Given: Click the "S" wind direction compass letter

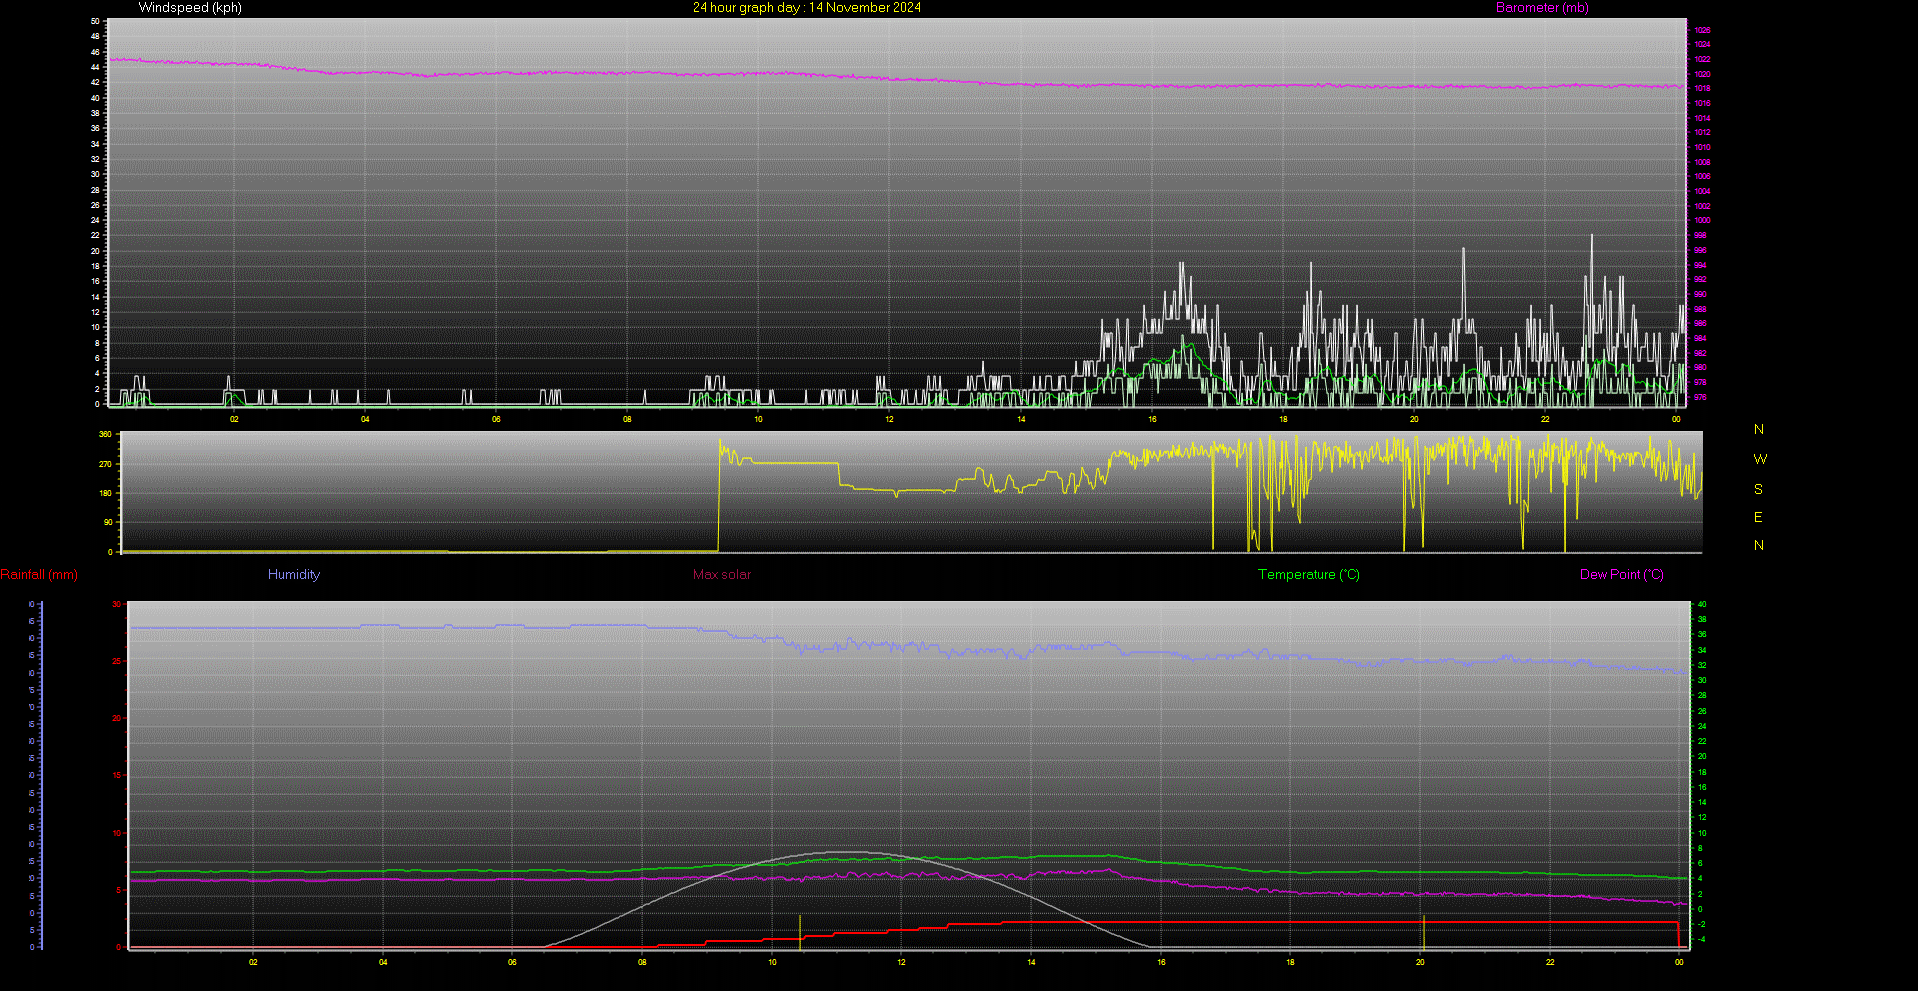Looking at the screenshot, I should click(1759, 489).
